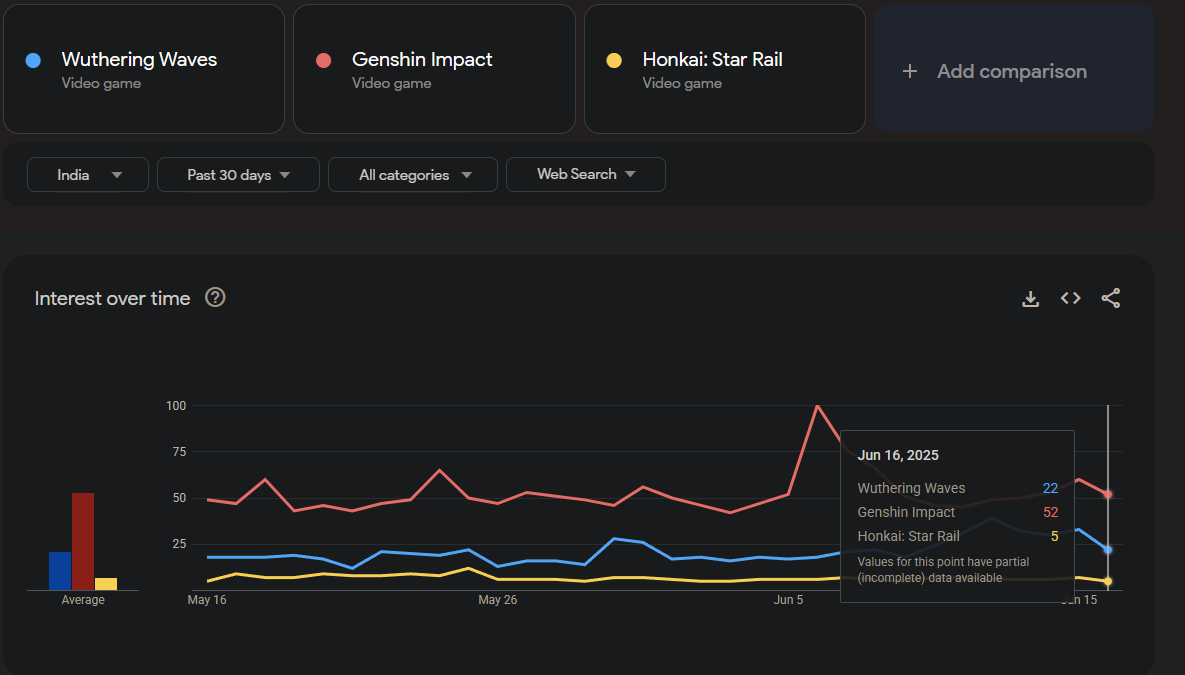Click the Interest over time heading
Image resolution: width=1185 pixels, height=675 pixels.
(113, 299)
